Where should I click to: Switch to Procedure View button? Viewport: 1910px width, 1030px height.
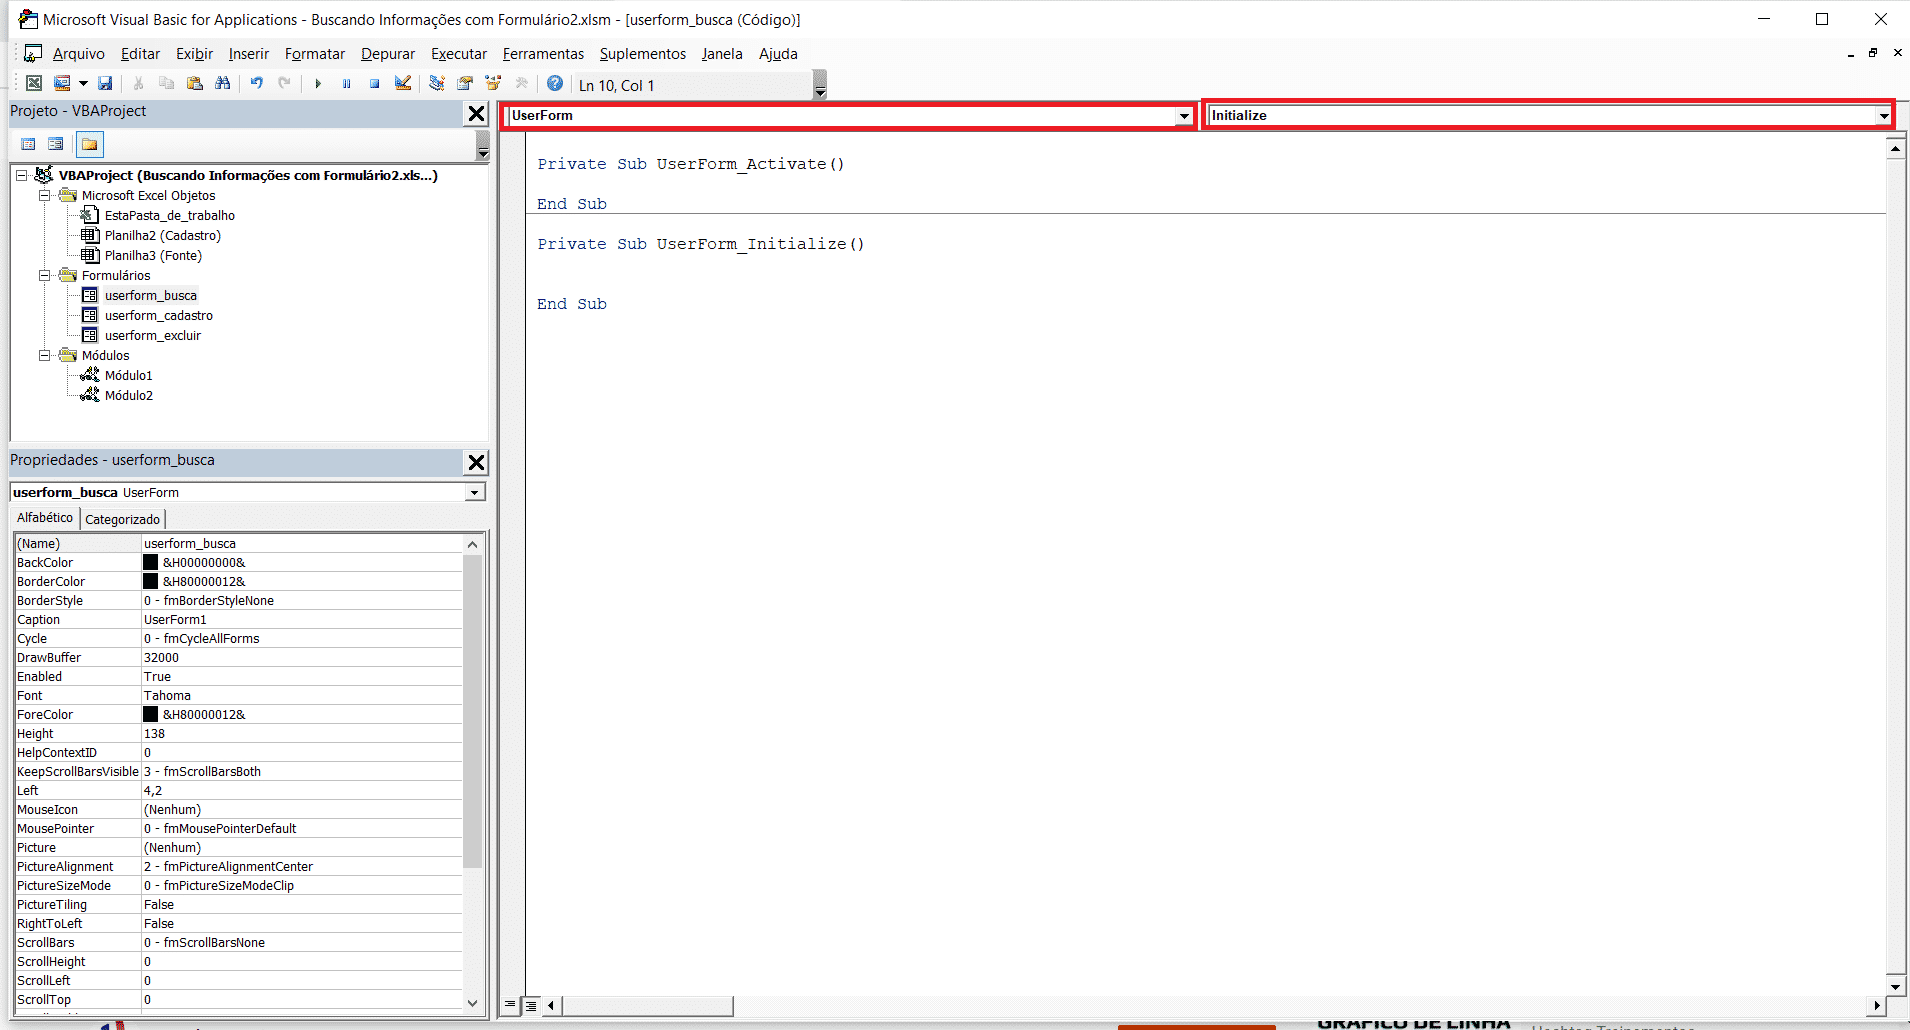pyautogui.click(x=511, y=1005)
